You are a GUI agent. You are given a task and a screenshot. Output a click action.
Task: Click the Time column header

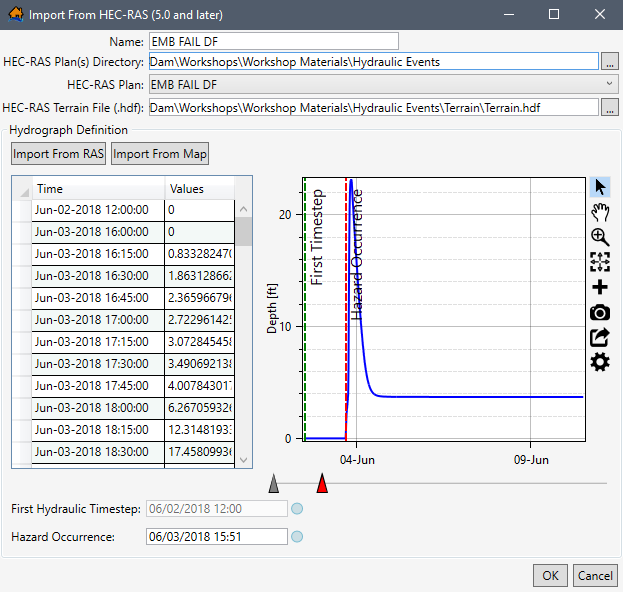pos(98,188)
